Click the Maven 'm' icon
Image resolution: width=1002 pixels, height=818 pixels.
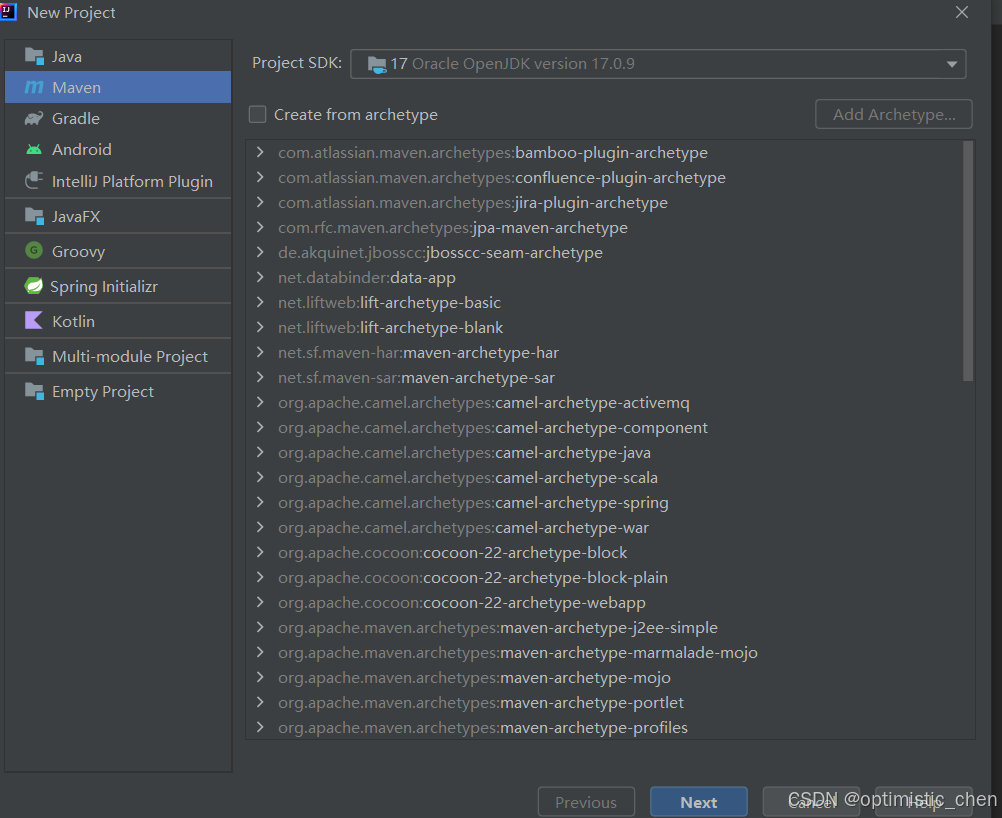tap(34, 87)
